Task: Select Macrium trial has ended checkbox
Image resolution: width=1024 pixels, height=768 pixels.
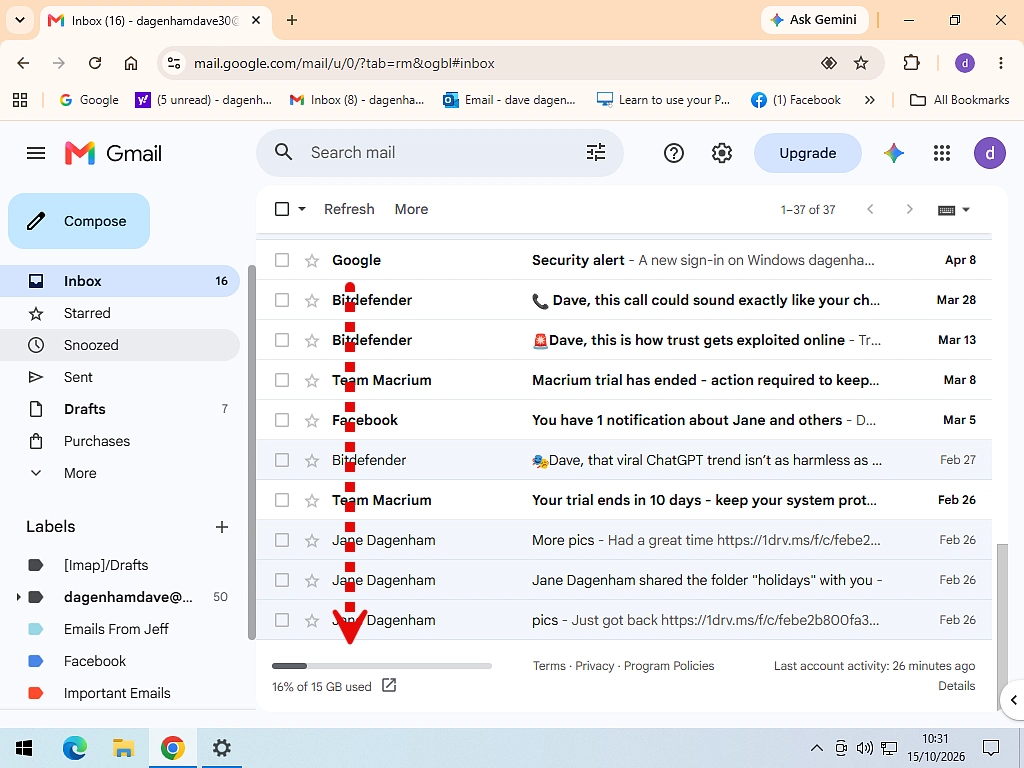Action: [282, 380]
